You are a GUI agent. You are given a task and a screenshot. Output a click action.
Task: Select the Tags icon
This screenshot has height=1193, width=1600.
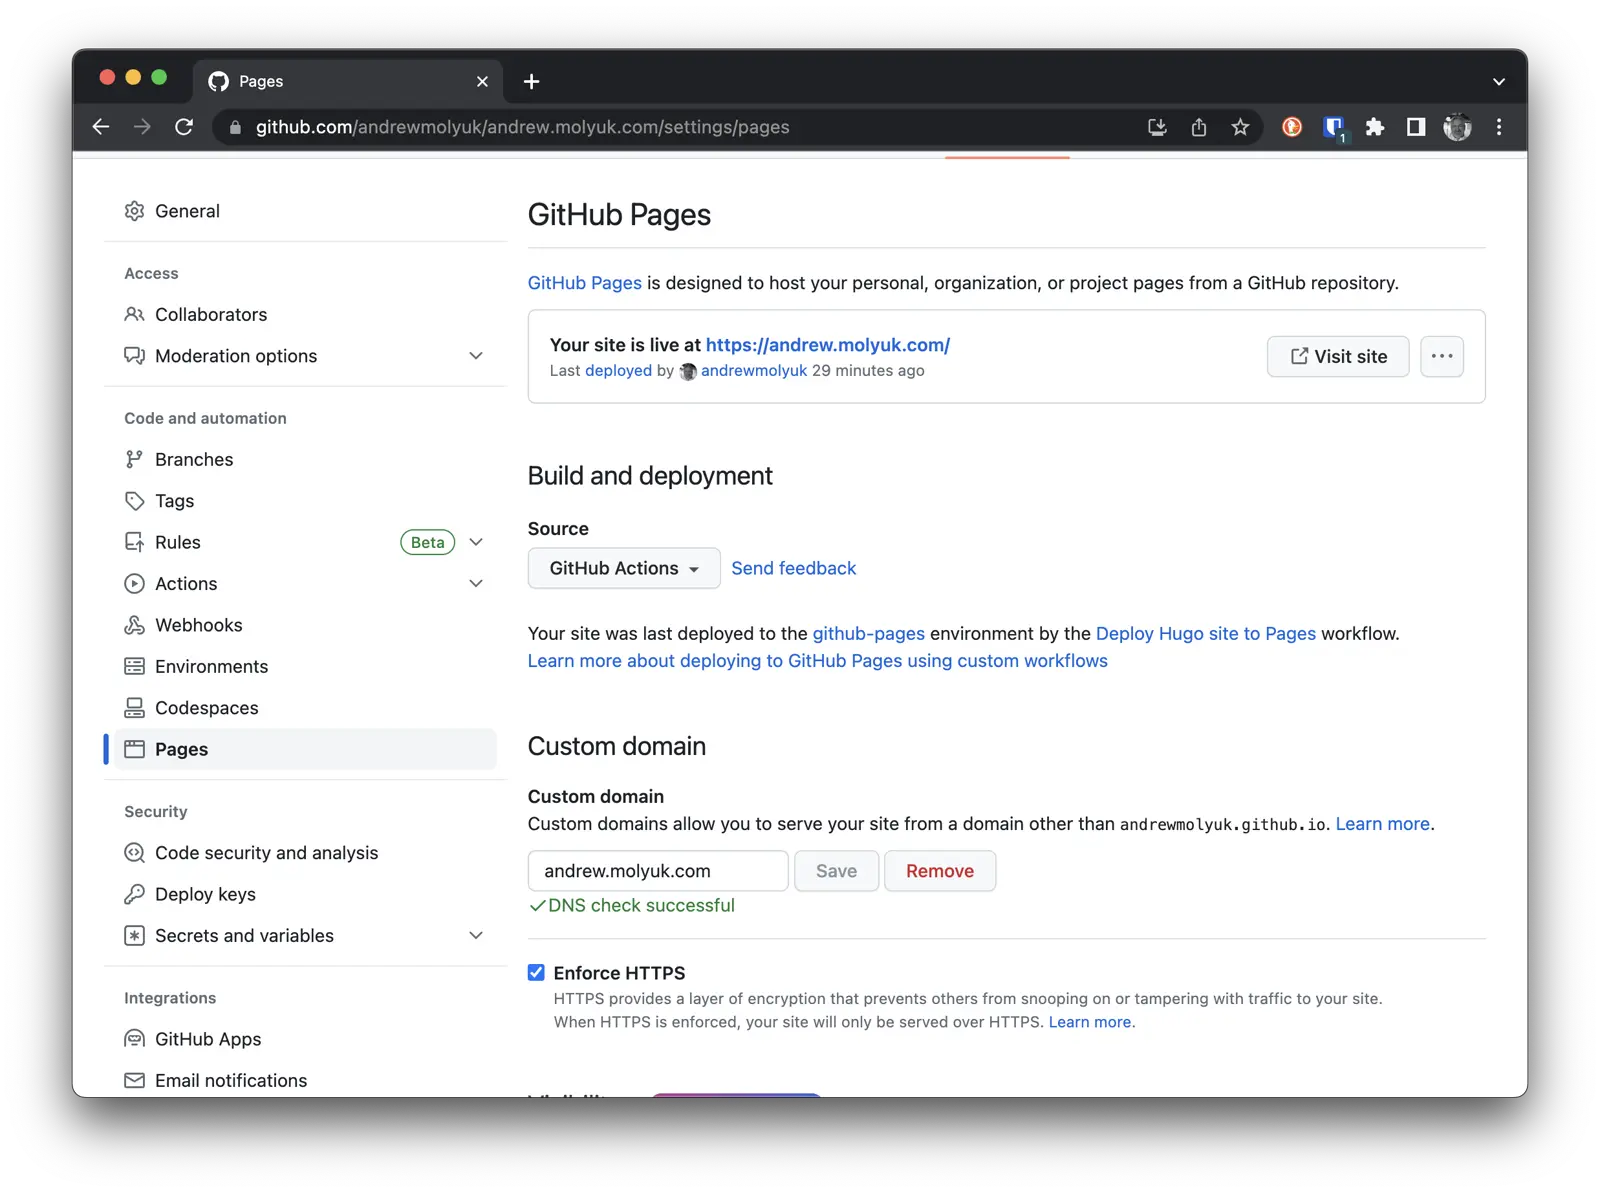click(x=135, y=500)
